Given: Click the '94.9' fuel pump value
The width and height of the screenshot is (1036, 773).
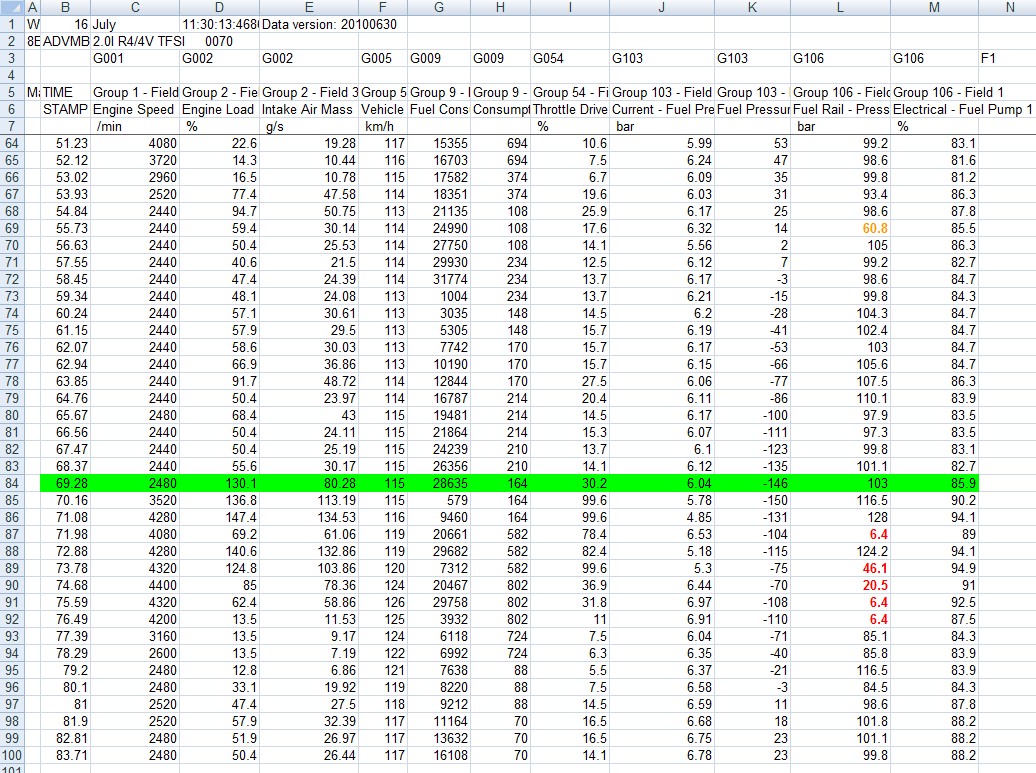Looking at the screenshot, I should [934, 568].
